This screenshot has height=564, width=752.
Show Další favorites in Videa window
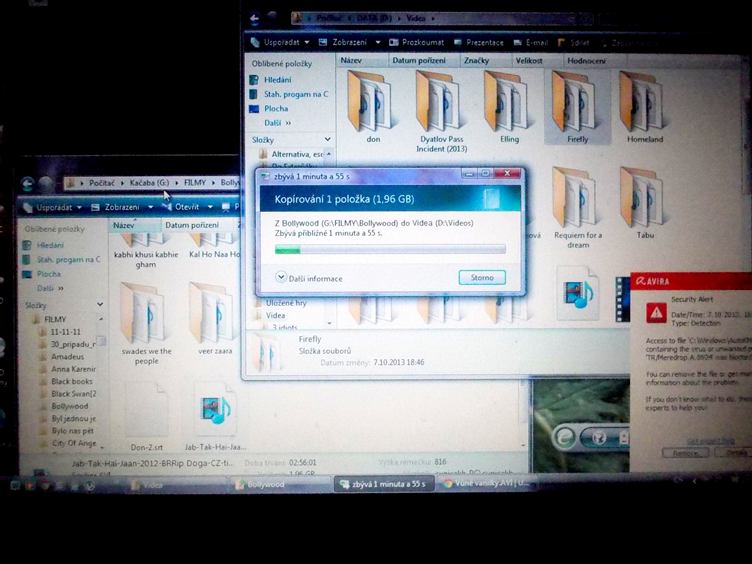[277, 123]
